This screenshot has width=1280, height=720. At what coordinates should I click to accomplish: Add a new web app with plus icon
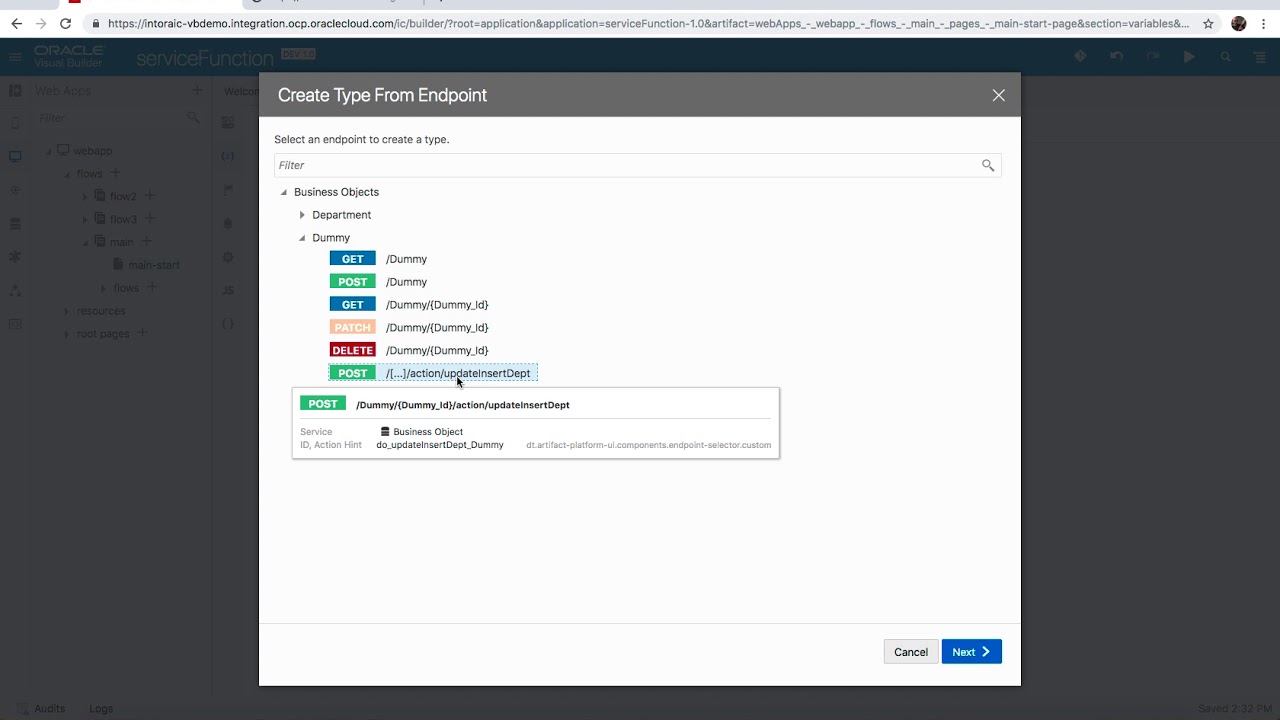197,91
